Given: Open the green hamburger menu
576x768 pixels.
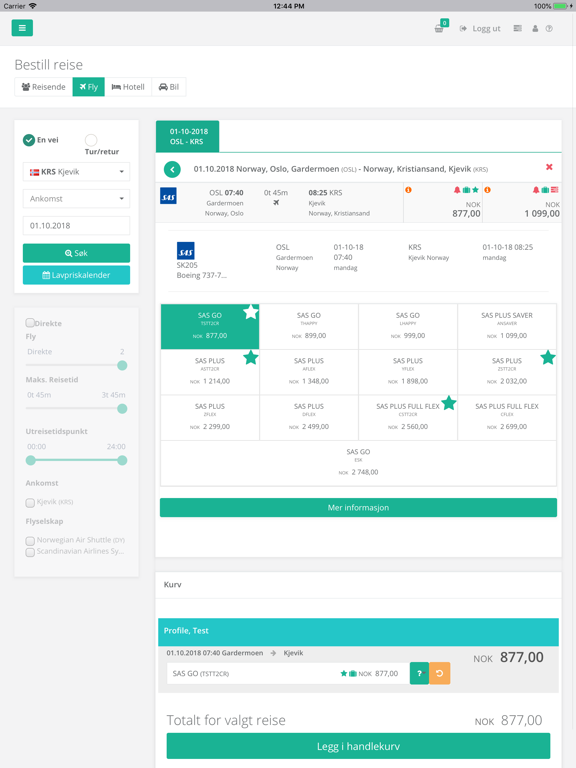Looking at the screenshot, I should click(x=22, y=28).
